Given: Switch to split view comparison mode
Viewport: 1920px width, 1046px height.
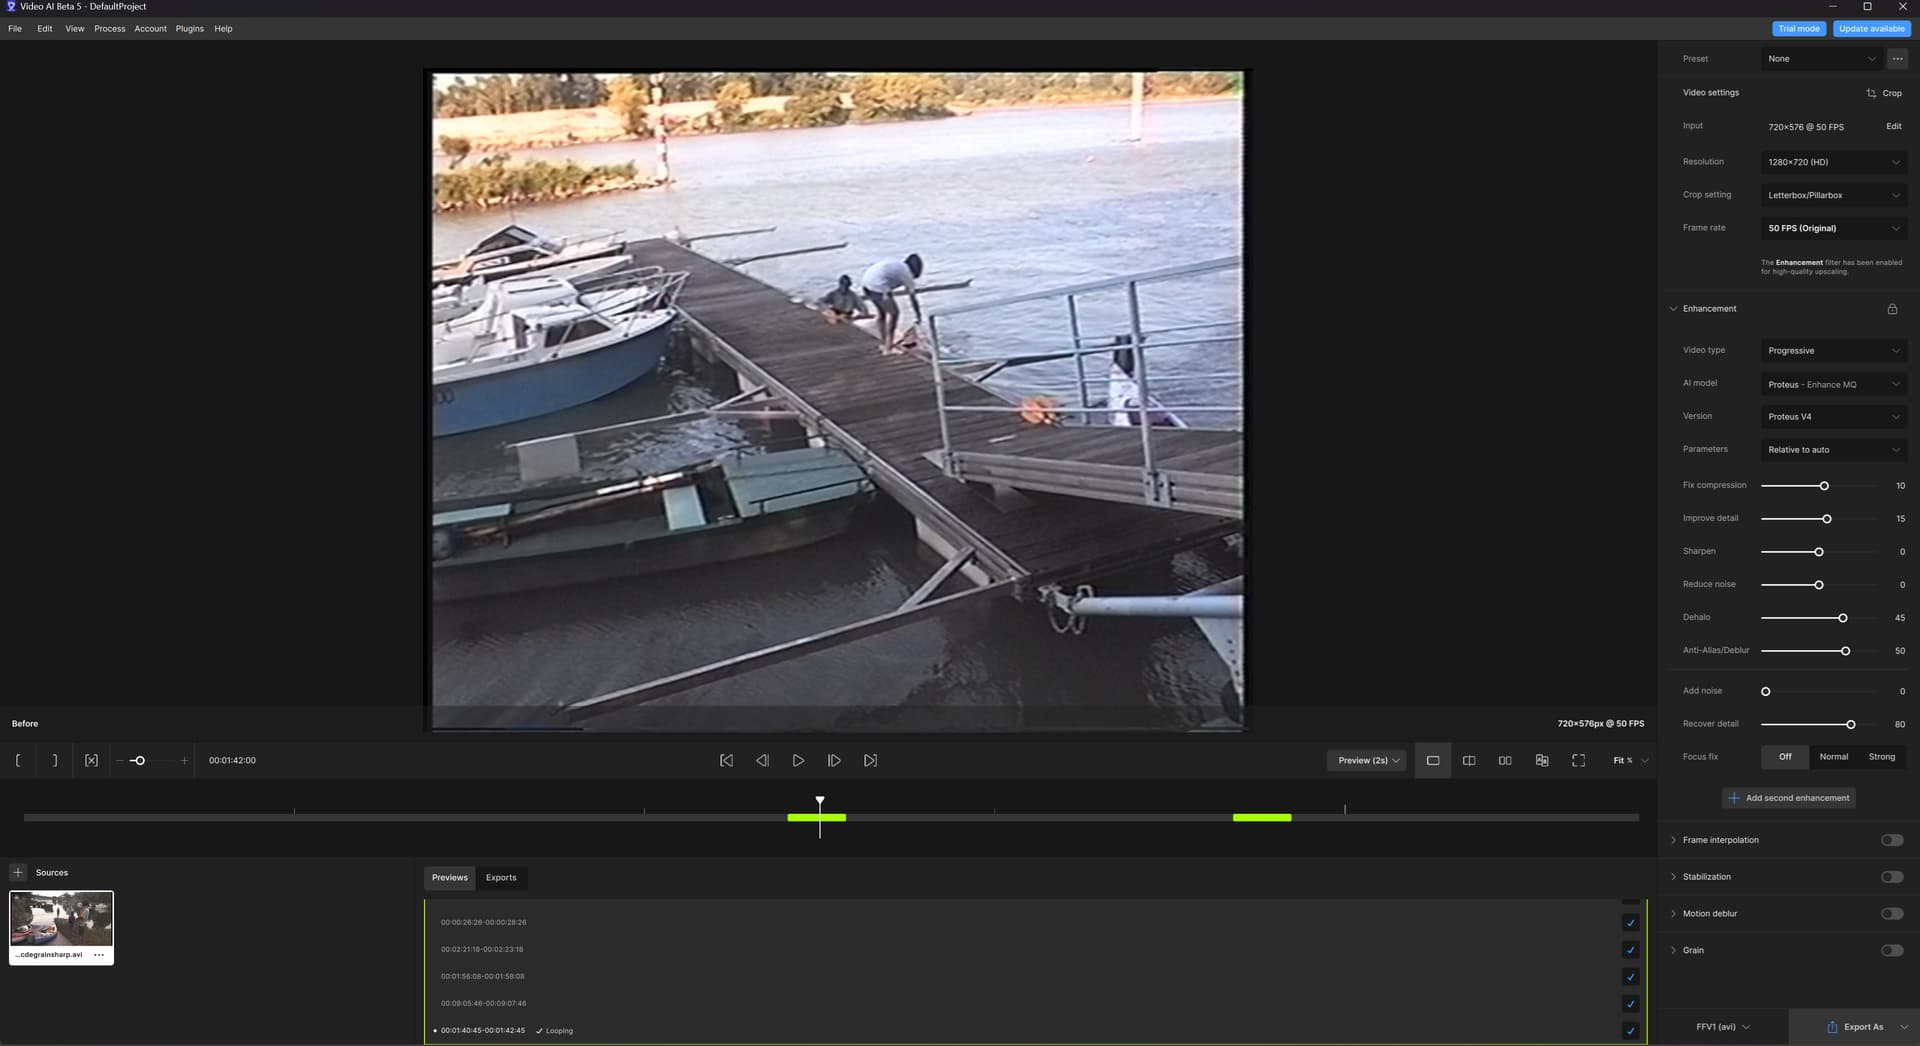Looking at the screenshot, I should [1469, 761].
